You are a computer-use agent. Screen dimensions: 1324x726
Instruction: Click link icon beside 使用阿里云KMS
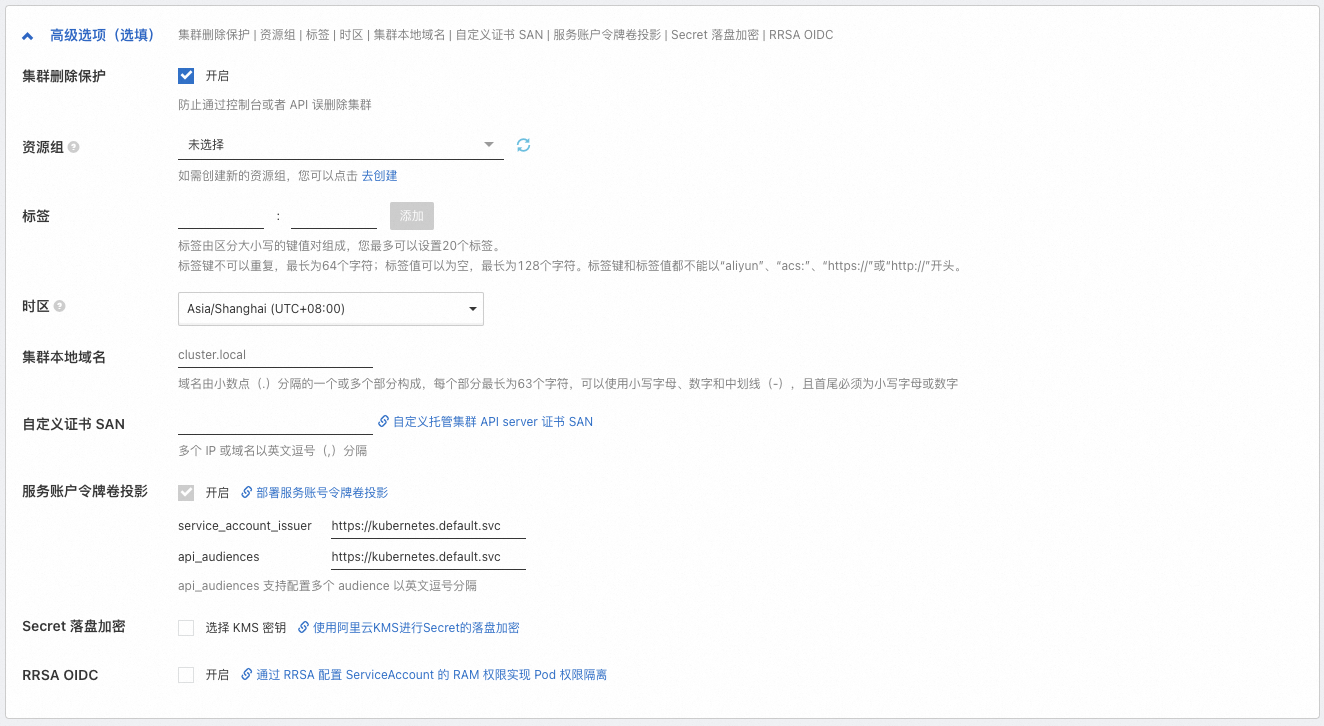coord(303,628)
